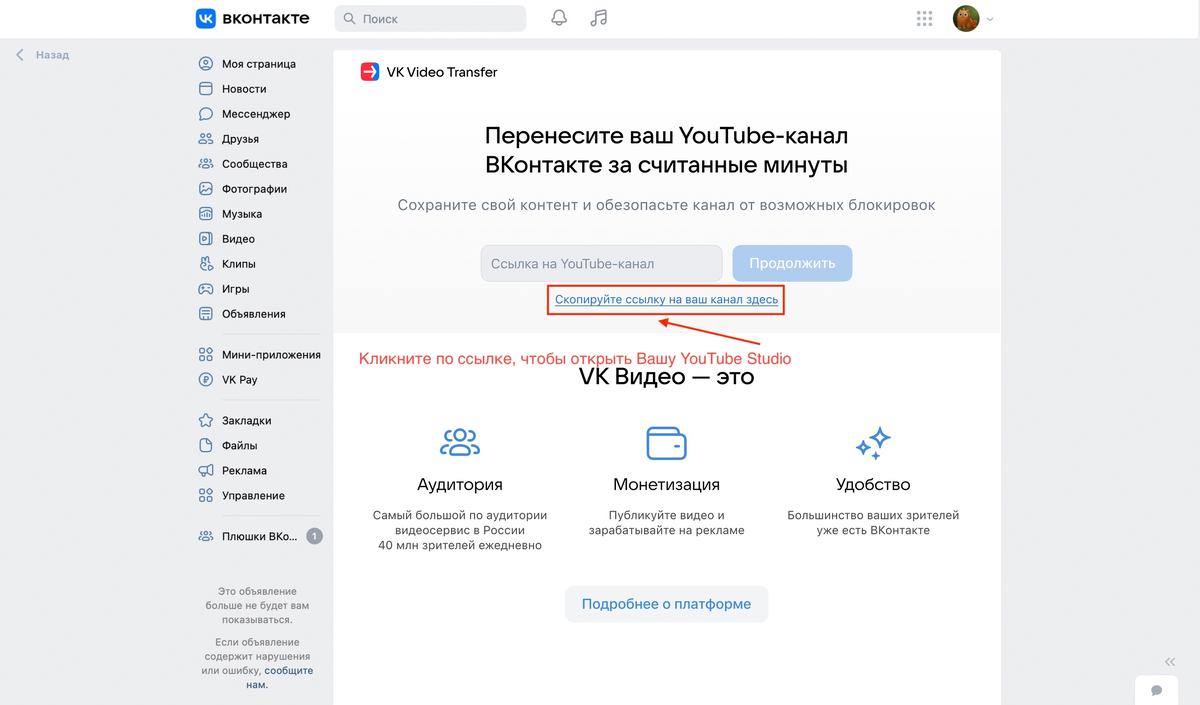Click the VK Pay ruble icon
Viewport: 1200px width, 705px height.
(206, 380)
